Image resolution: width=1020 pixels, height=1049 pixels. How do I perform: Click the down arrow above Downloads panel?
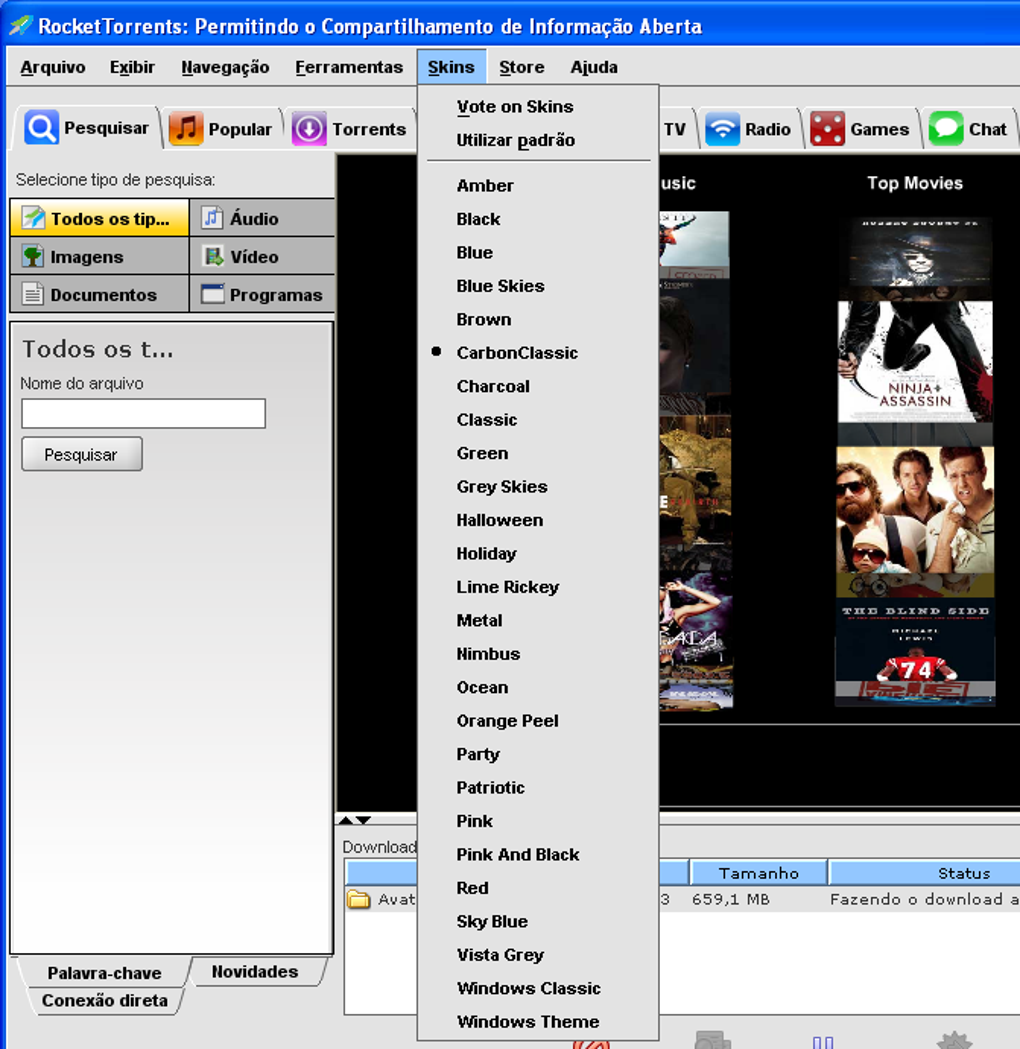tap(363, 820)
